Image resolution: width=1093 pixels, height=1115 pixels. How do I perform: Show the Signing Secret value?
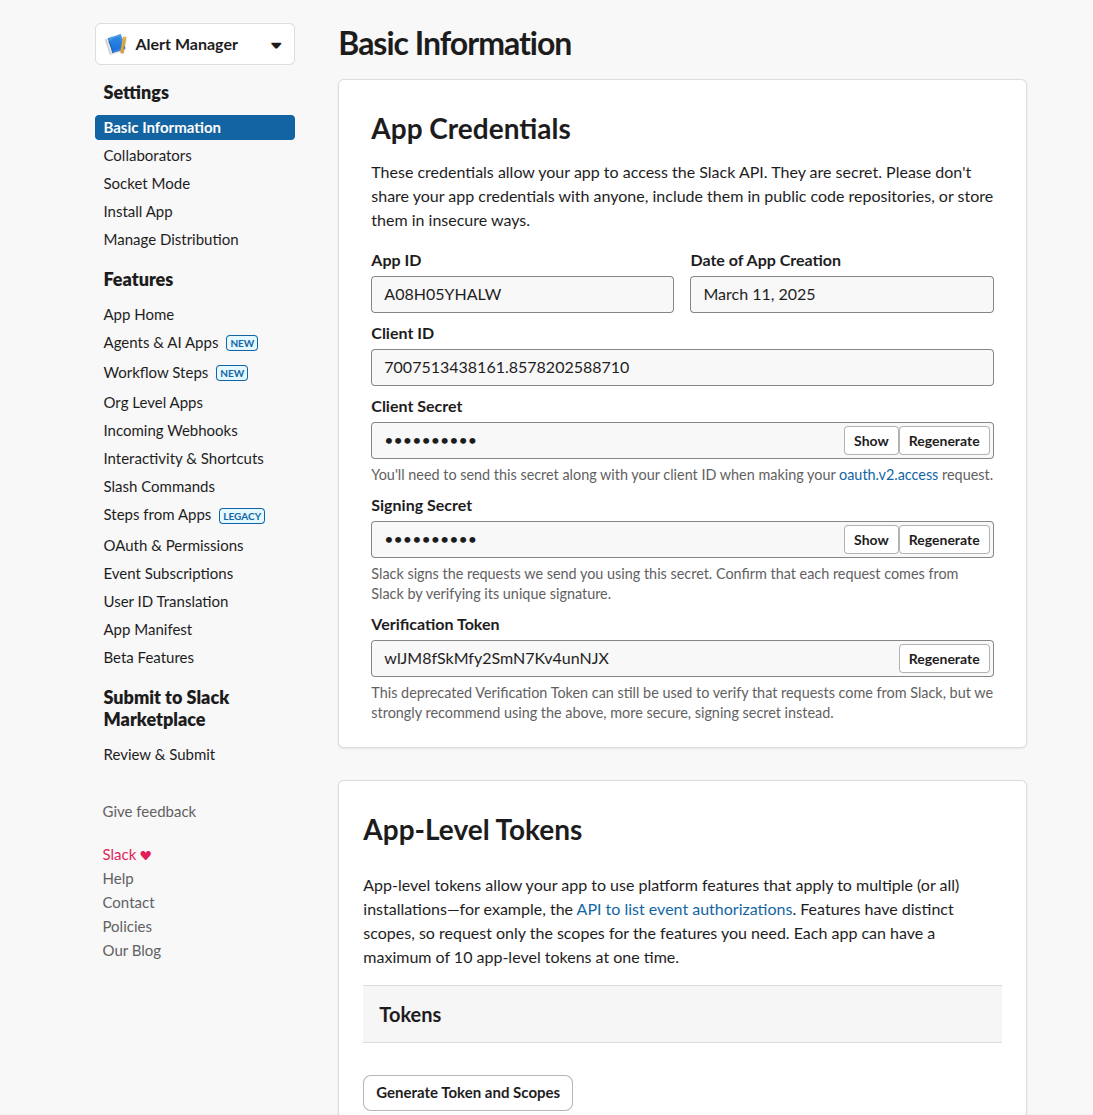click(x=869, y=539)
